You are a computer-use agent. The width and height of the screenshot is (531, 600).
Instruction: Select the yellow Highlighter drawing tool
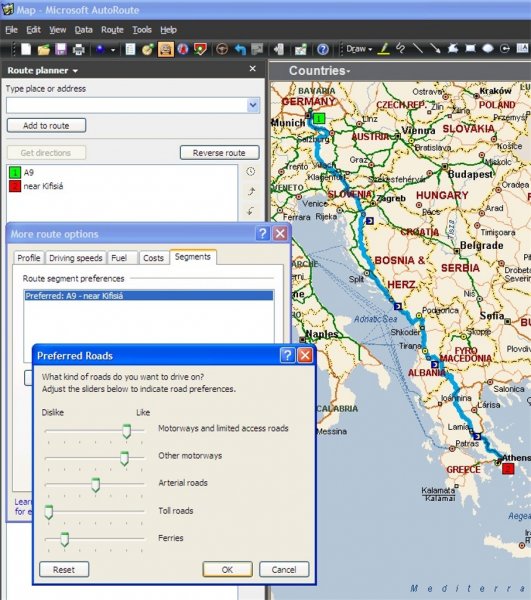[x=384, y=48]
